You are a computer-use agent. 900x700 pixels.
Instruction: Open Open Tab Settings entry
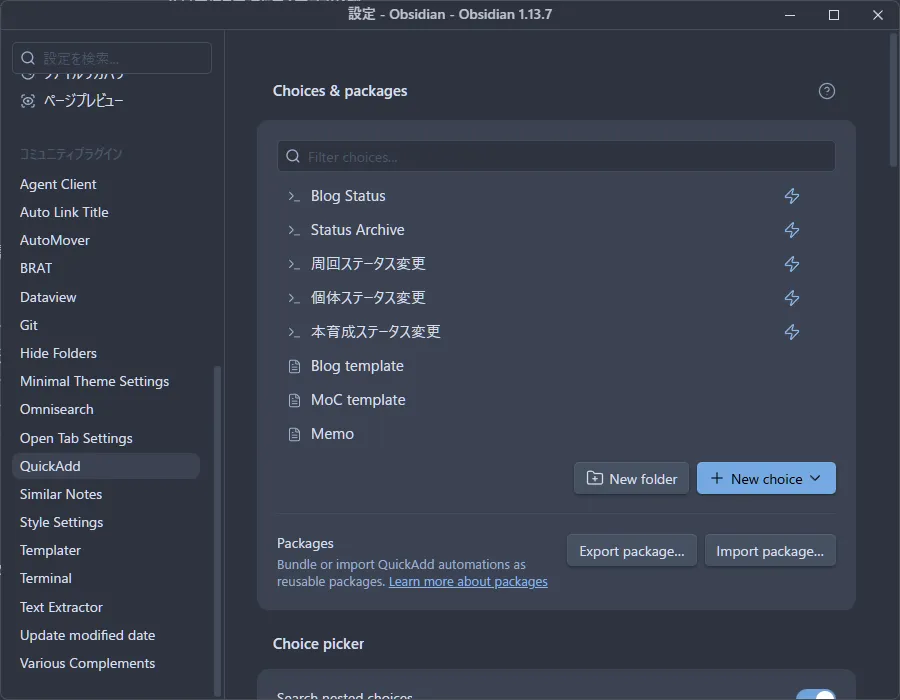[76, 438]
